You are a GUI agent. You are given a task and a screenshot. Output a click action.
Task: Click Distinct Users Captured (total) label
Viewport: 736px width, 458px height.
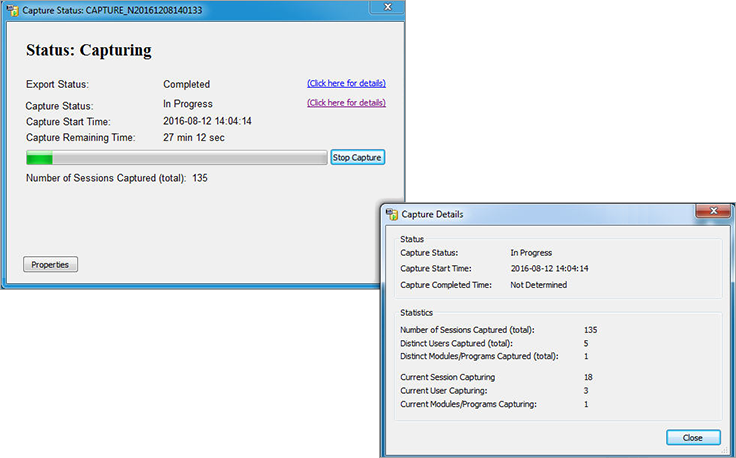pos(456,344)
